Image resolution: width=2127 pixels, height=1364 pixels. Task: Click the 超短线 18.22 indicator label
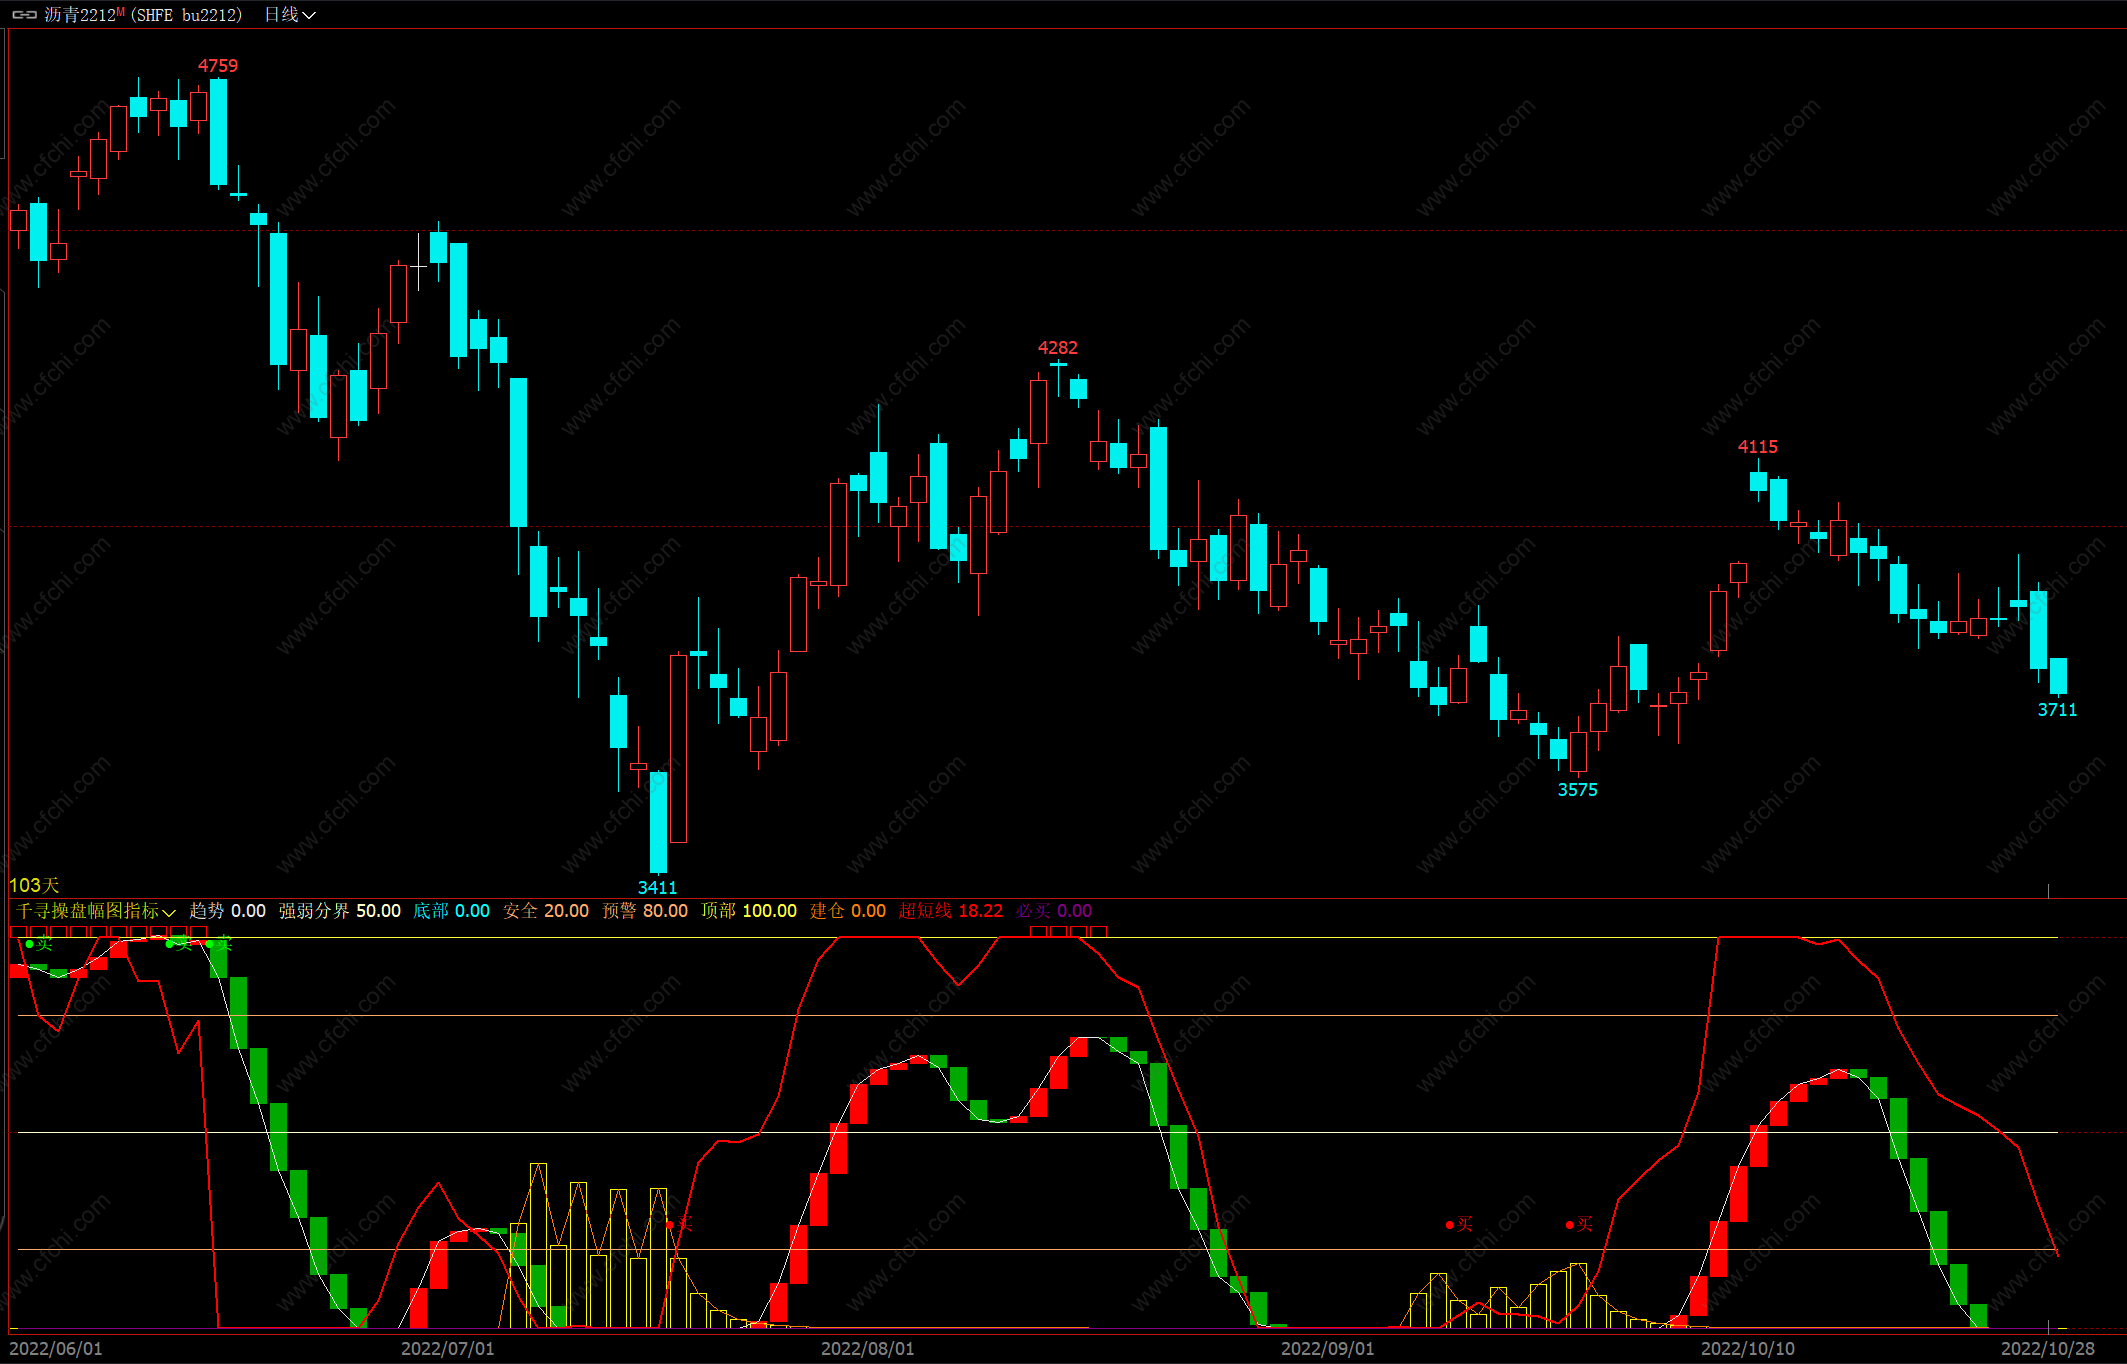coord(950,911)
